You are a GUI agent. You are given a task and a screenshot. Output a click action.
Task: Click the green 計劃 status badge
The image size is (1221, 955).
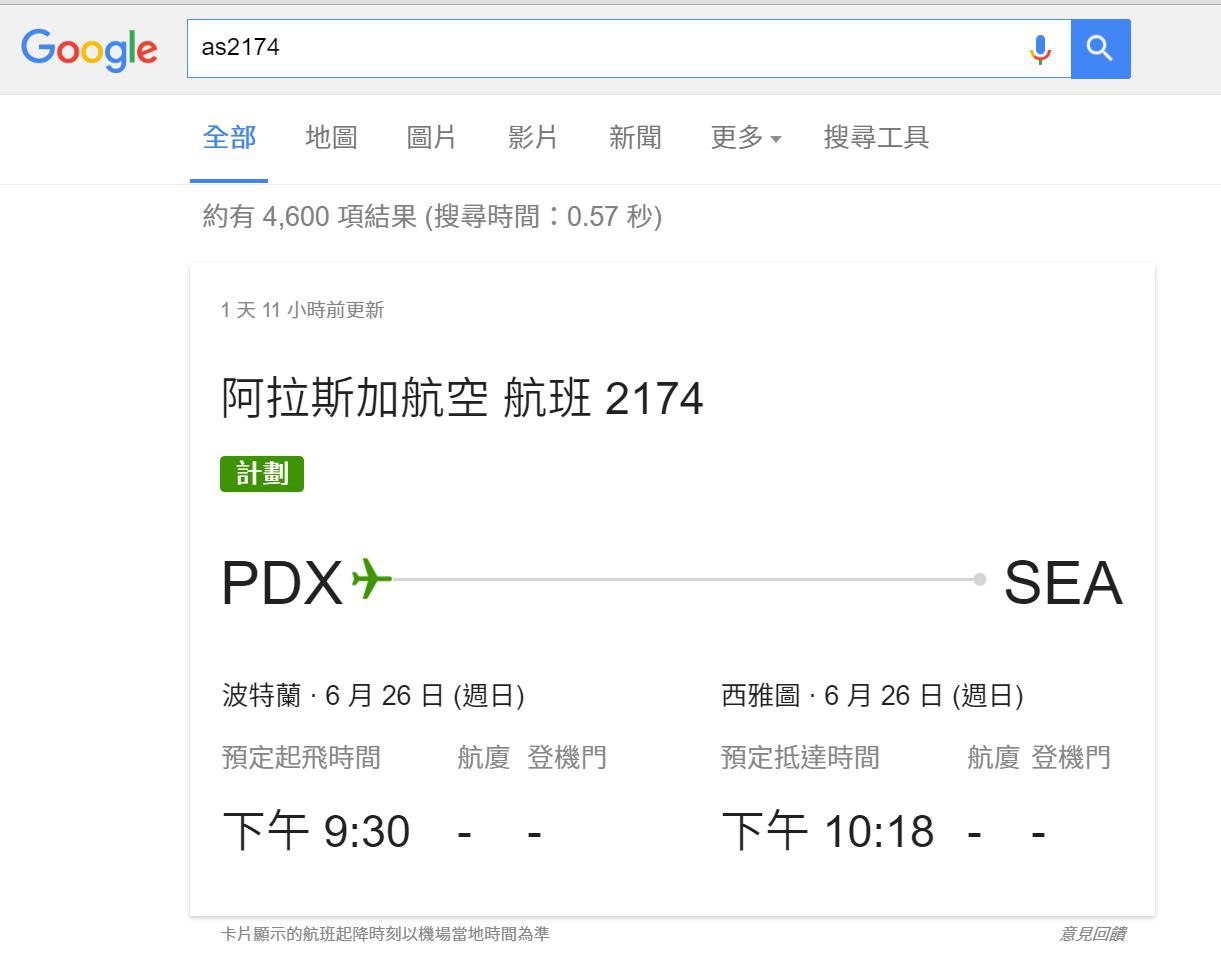(x=262, y=474)
